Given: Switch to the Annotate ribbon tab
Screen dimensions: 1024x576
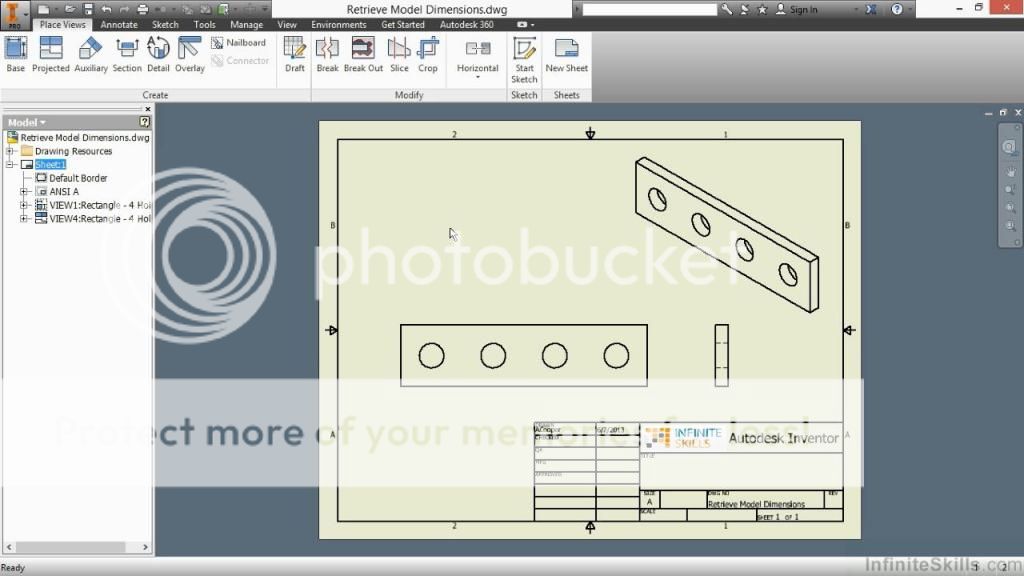Looking at the screenshot, I should click(119, 25).
